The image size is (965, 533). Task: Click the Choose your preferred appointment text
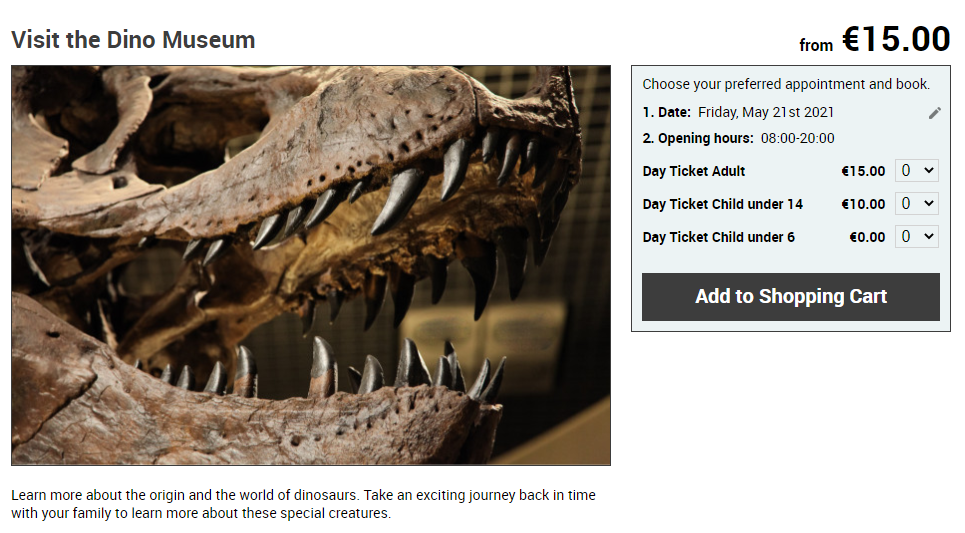click(786, 84)
